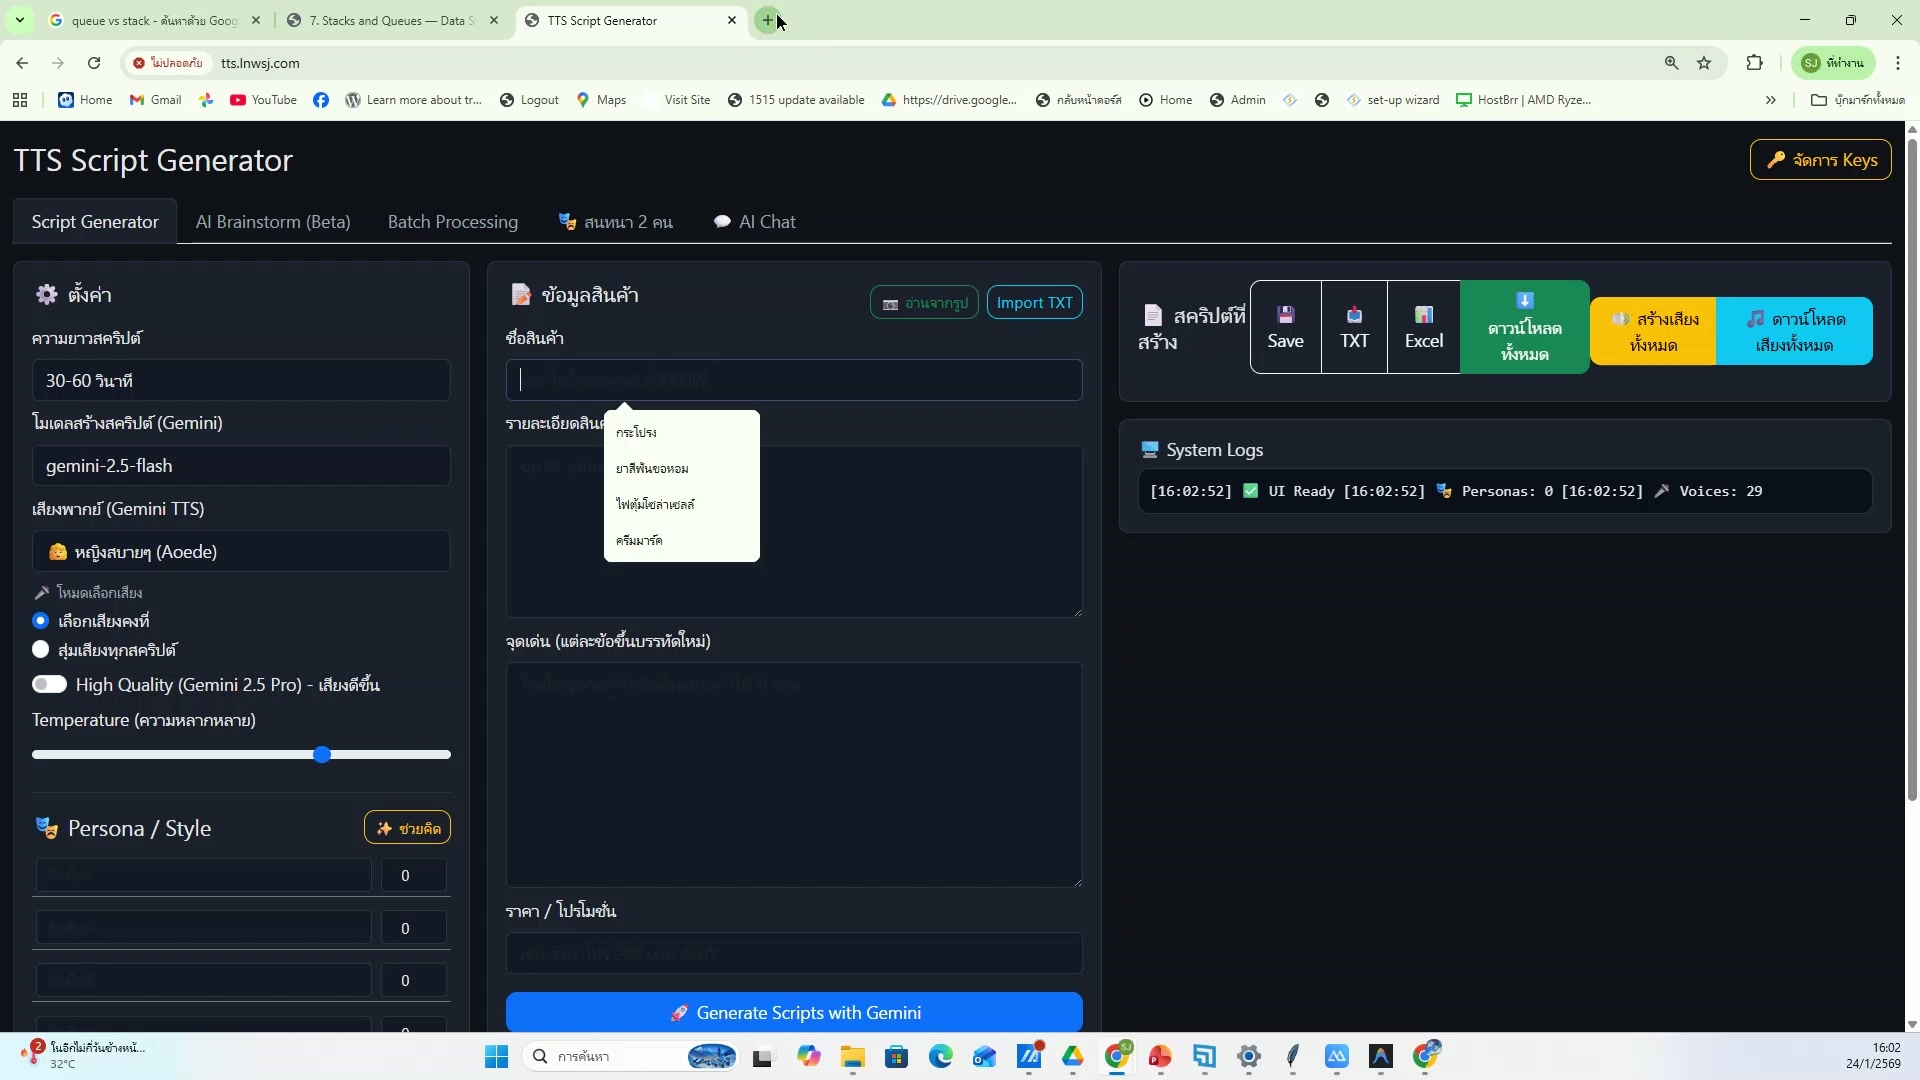
Task: Click the Import TXT button
Action: click(x=1034, y=303)
